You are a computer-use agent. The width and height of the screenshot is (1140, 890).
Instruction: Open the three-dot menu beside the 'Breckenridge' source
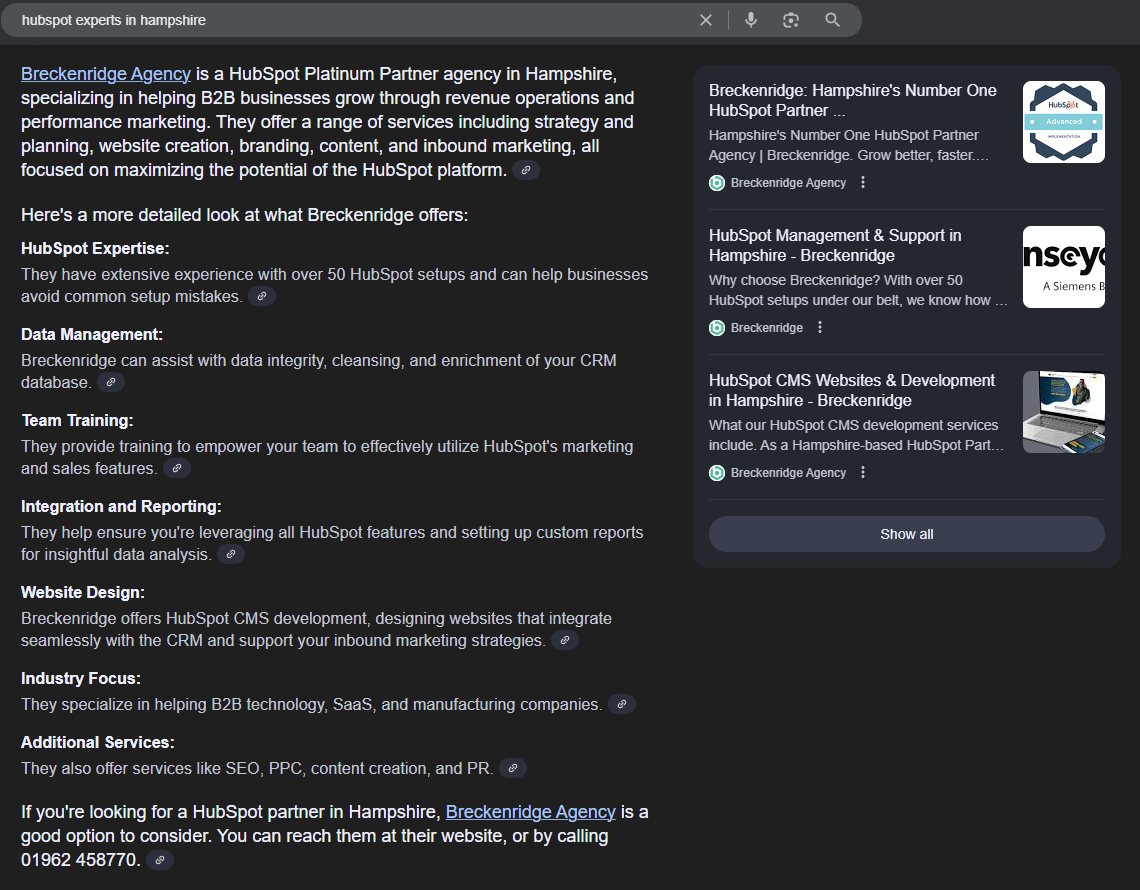coord(820,327)
